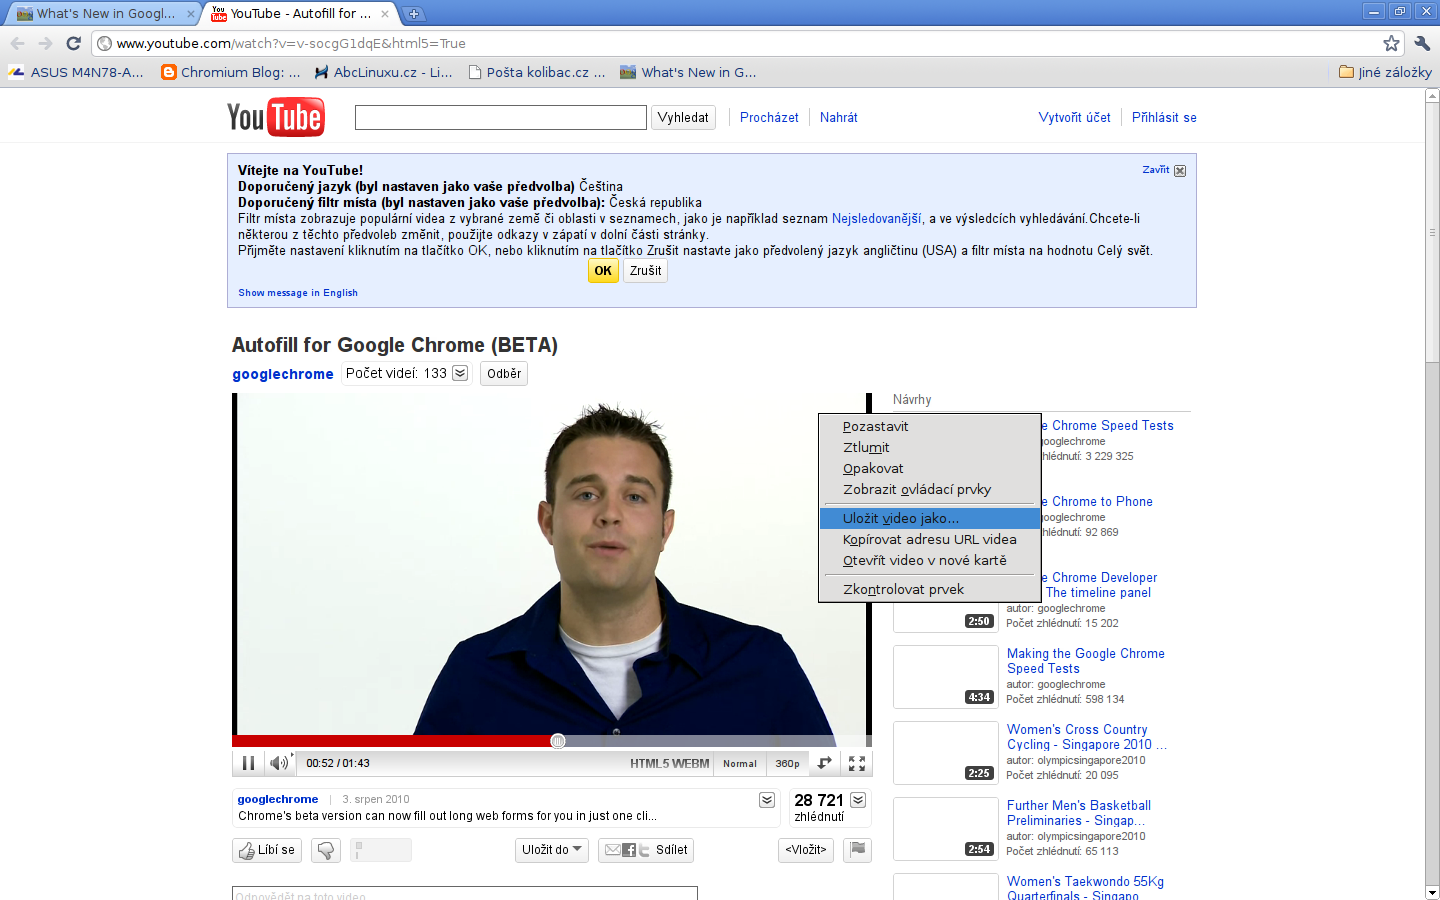
Task: Open What's New in G... bookmark
Action: pyautogui.click(x=688, y=72)
